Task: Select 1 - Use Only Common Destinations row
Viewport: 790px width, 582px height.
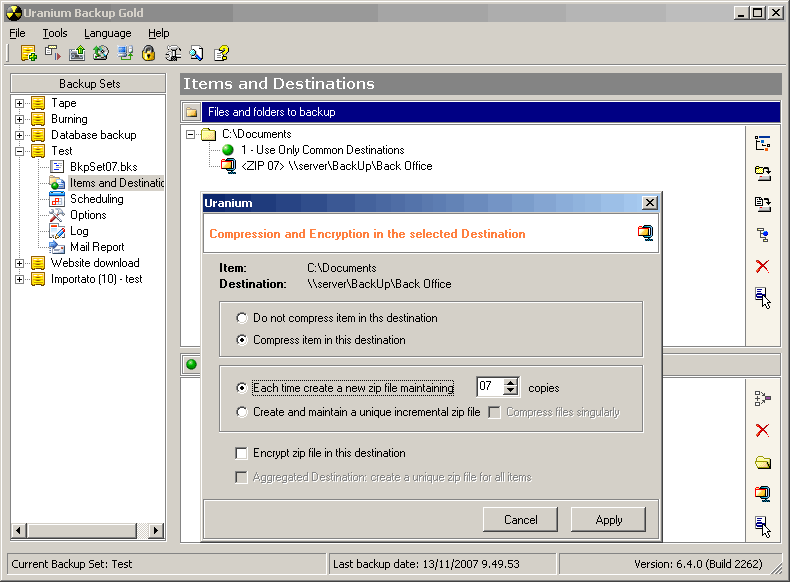Action: 322,150
